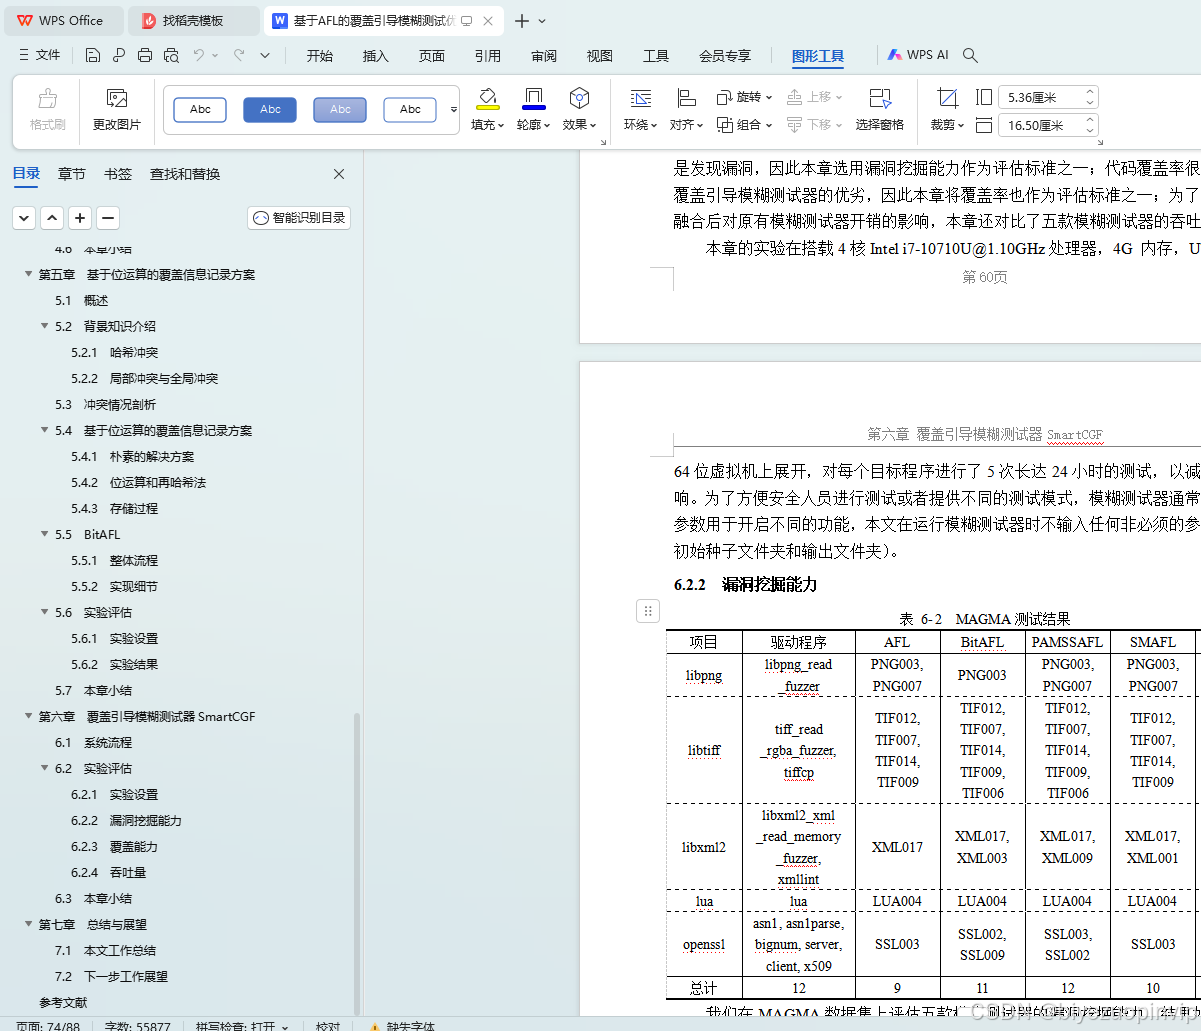Click the save icon in quick access bar

tap(93, 56)
